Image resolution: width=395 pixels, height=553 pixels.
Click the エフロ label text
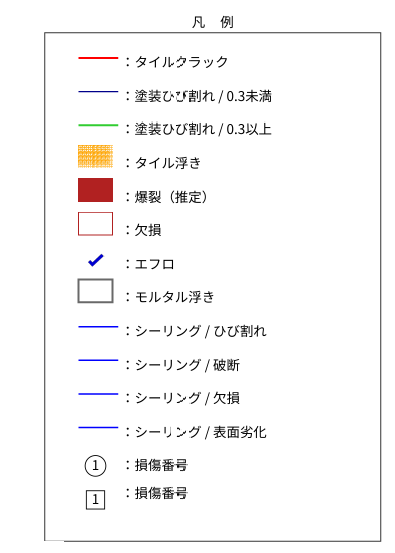pyautogui.click(x=154, y=264)
